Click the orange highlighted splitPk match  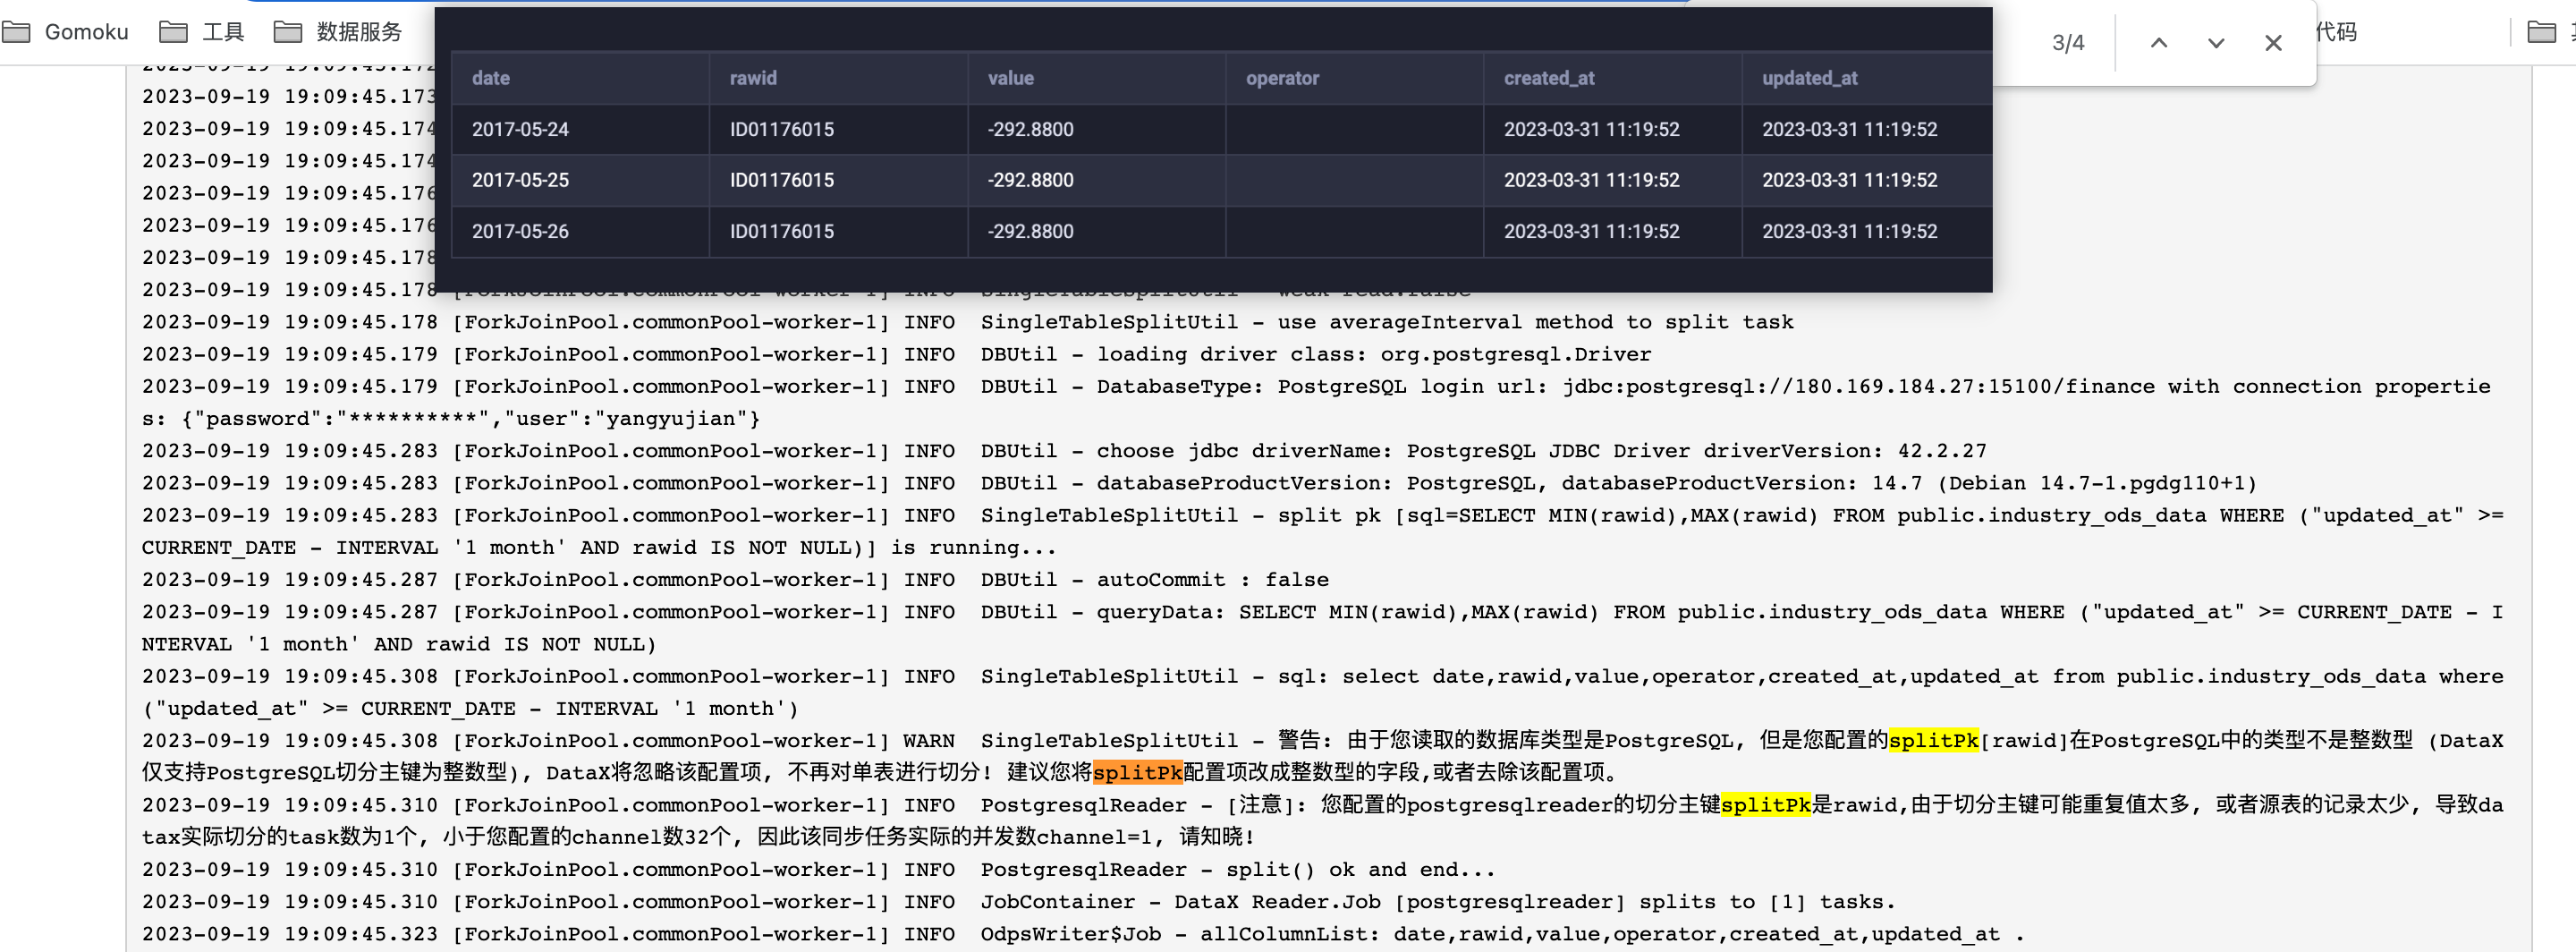(1137, 772)
